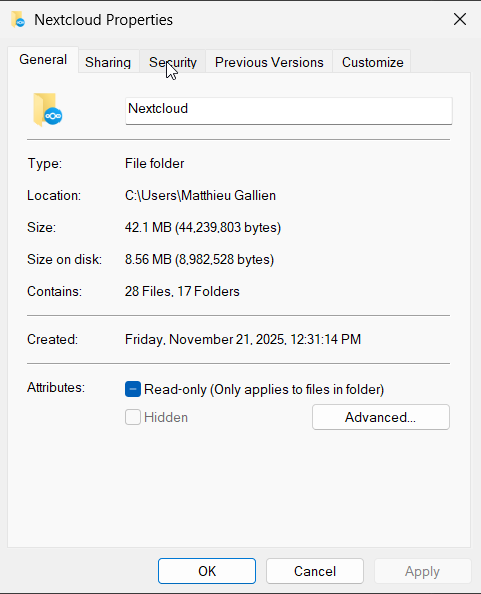Dismiss the dialog with Cancel
Viewport: 481px width, 594px height.
click(x=315, y=571)
